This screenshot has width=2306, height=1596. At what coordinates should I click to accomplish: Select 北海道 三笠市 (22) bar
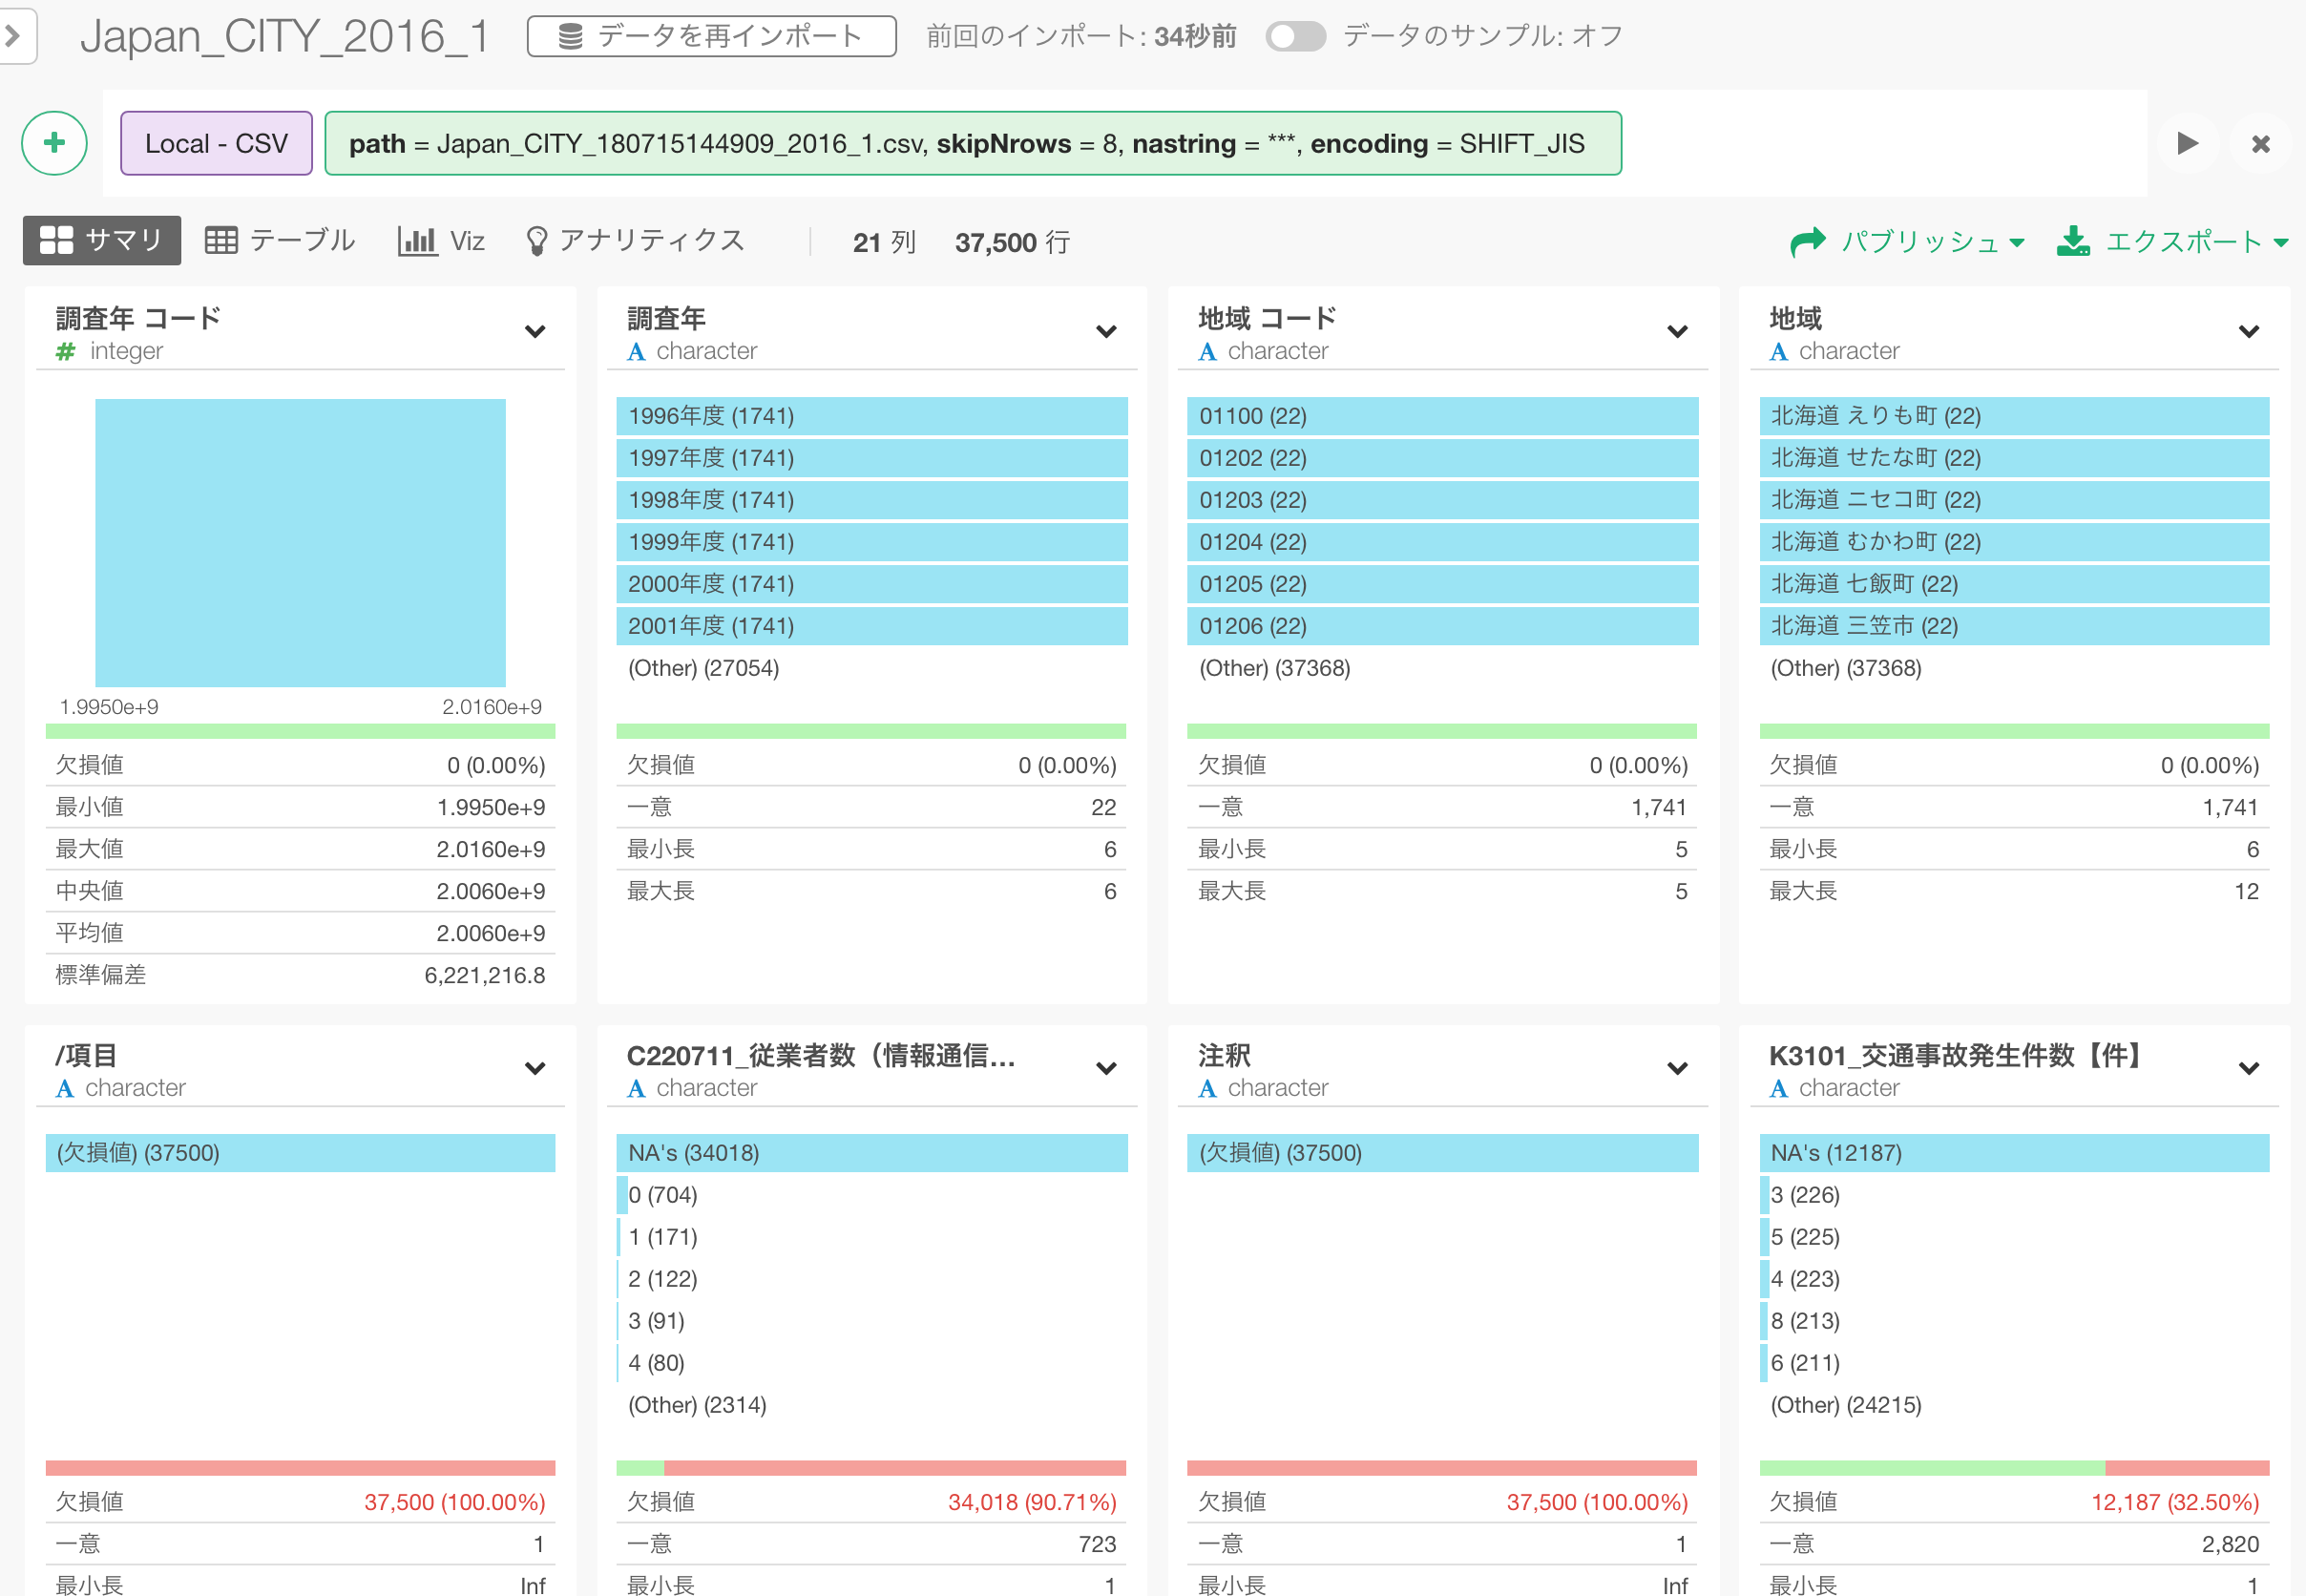[2014, 626]
